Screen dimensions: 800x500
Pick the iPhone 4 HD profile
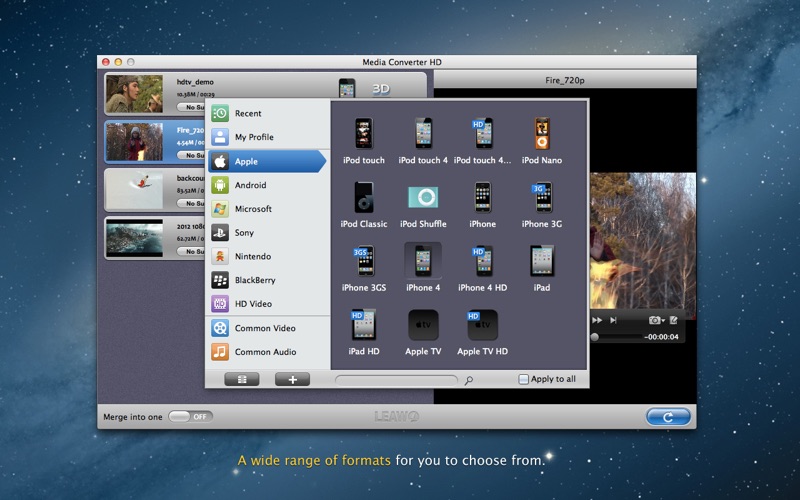pyautogui.click(x=482, y=268)
